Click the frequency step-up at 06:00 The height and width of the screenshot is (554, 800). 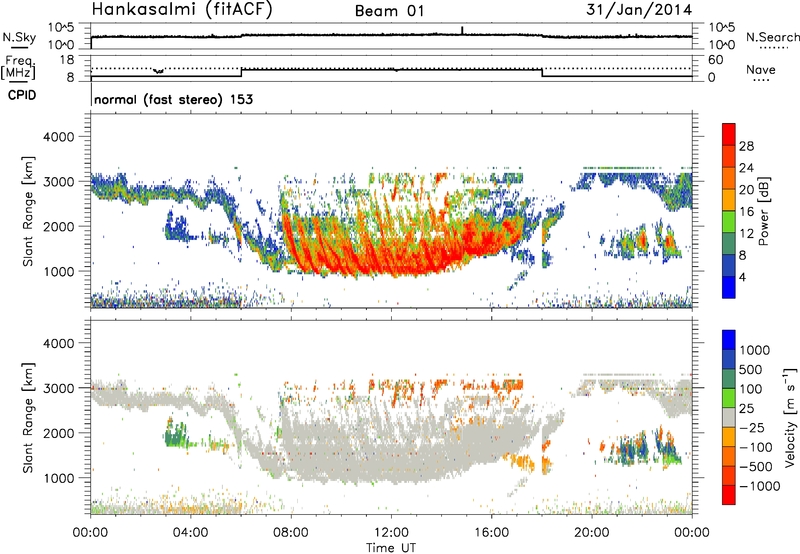click(x=242, y=72)
